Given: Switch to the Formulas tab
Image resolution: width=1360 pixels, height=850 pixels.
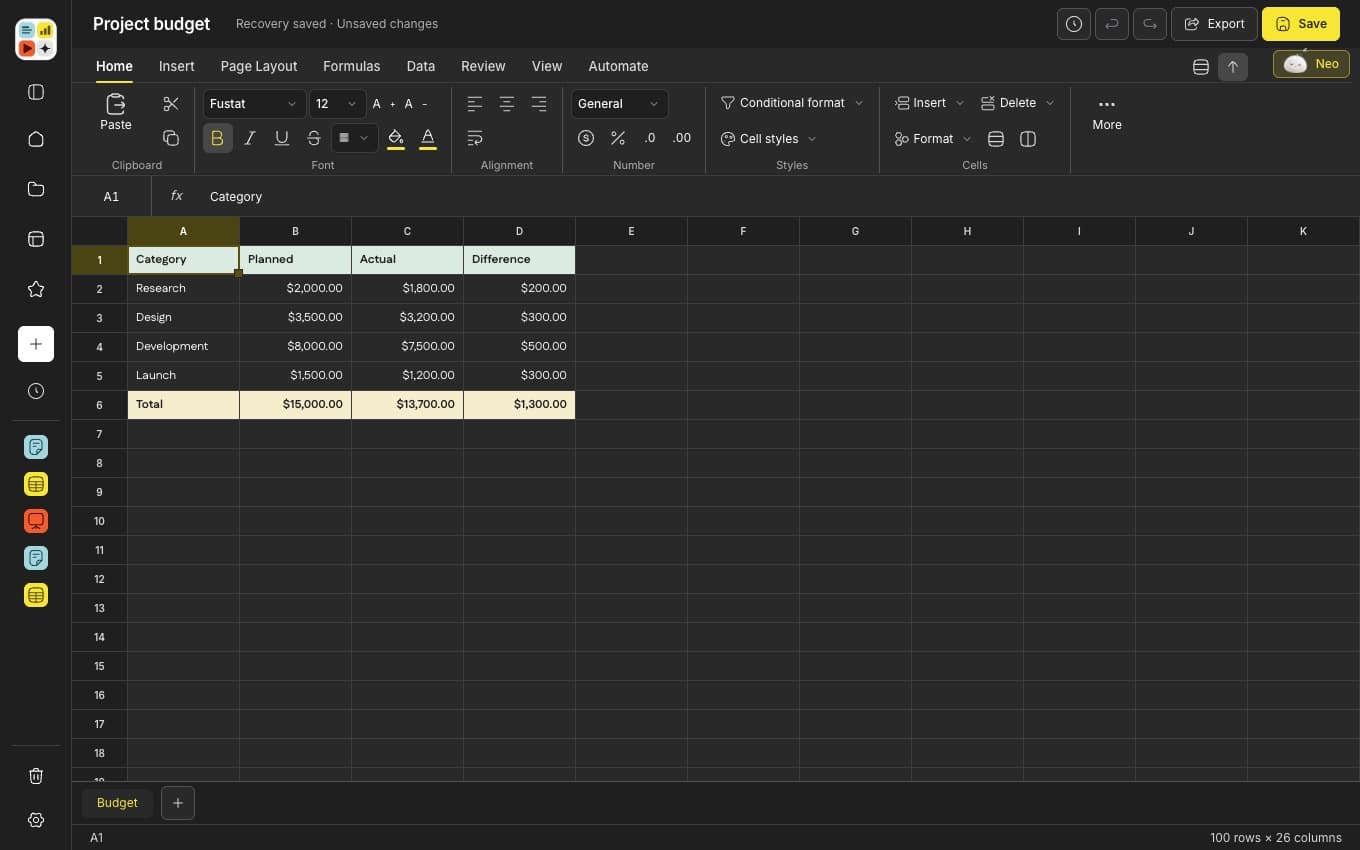Looking at the screenshot, I should click(x=352, y=66).
